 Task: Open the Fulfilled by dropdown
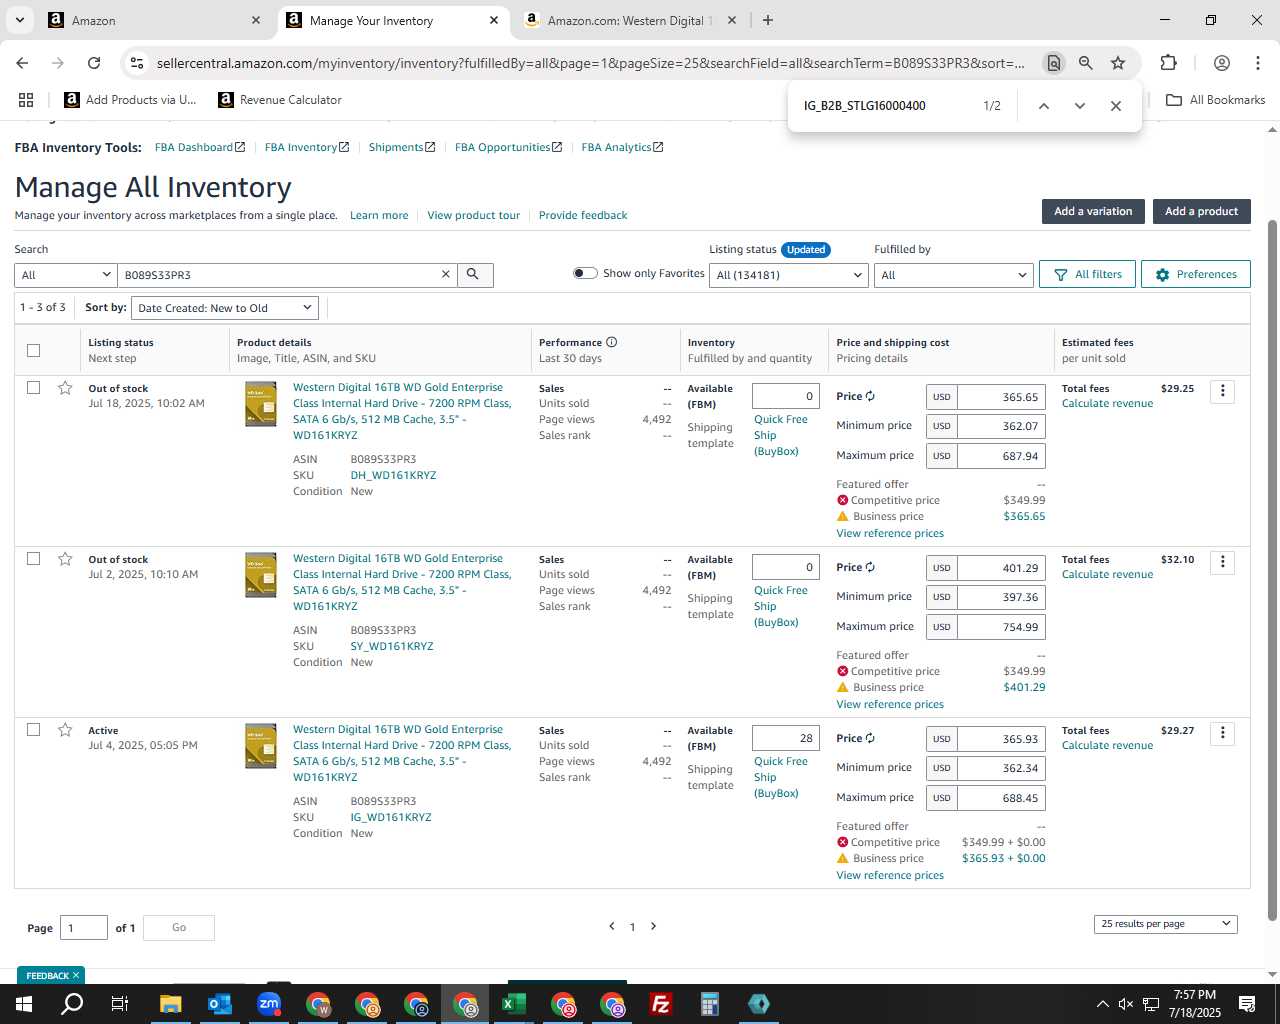953,275
